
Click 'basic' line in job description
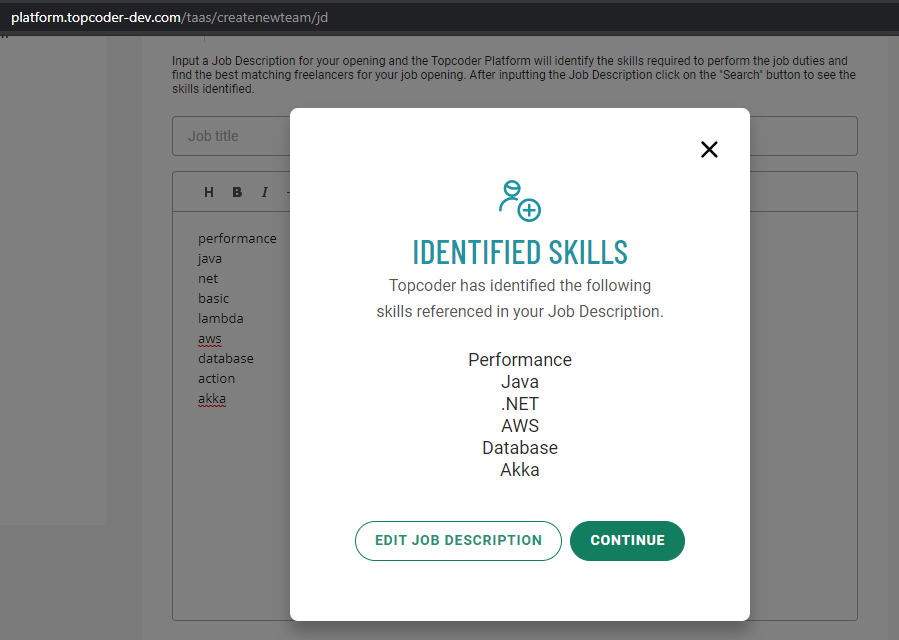coord(213,298)
